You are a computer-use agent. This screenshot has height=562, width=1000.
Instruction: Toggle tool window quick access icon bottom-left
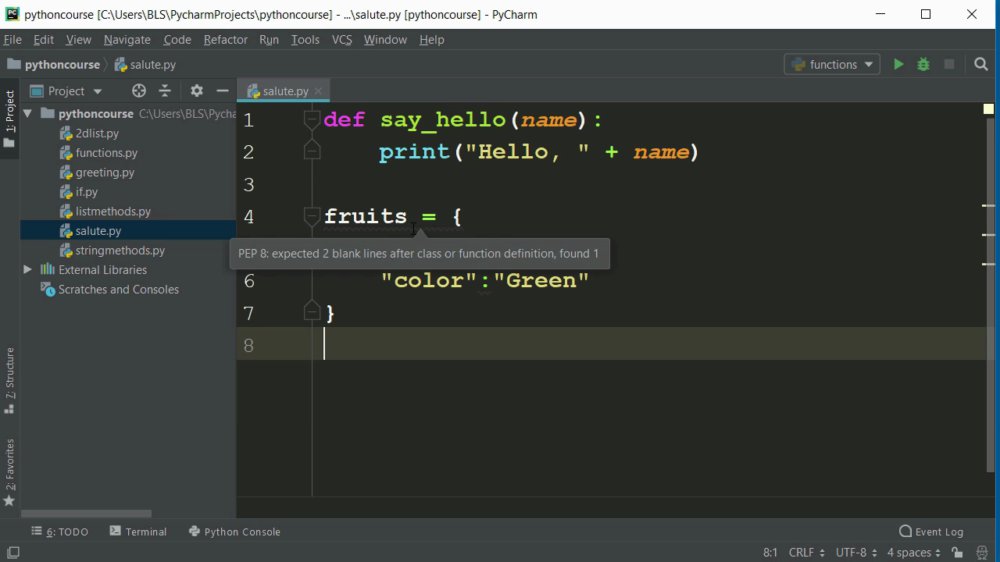click(13, 552)
